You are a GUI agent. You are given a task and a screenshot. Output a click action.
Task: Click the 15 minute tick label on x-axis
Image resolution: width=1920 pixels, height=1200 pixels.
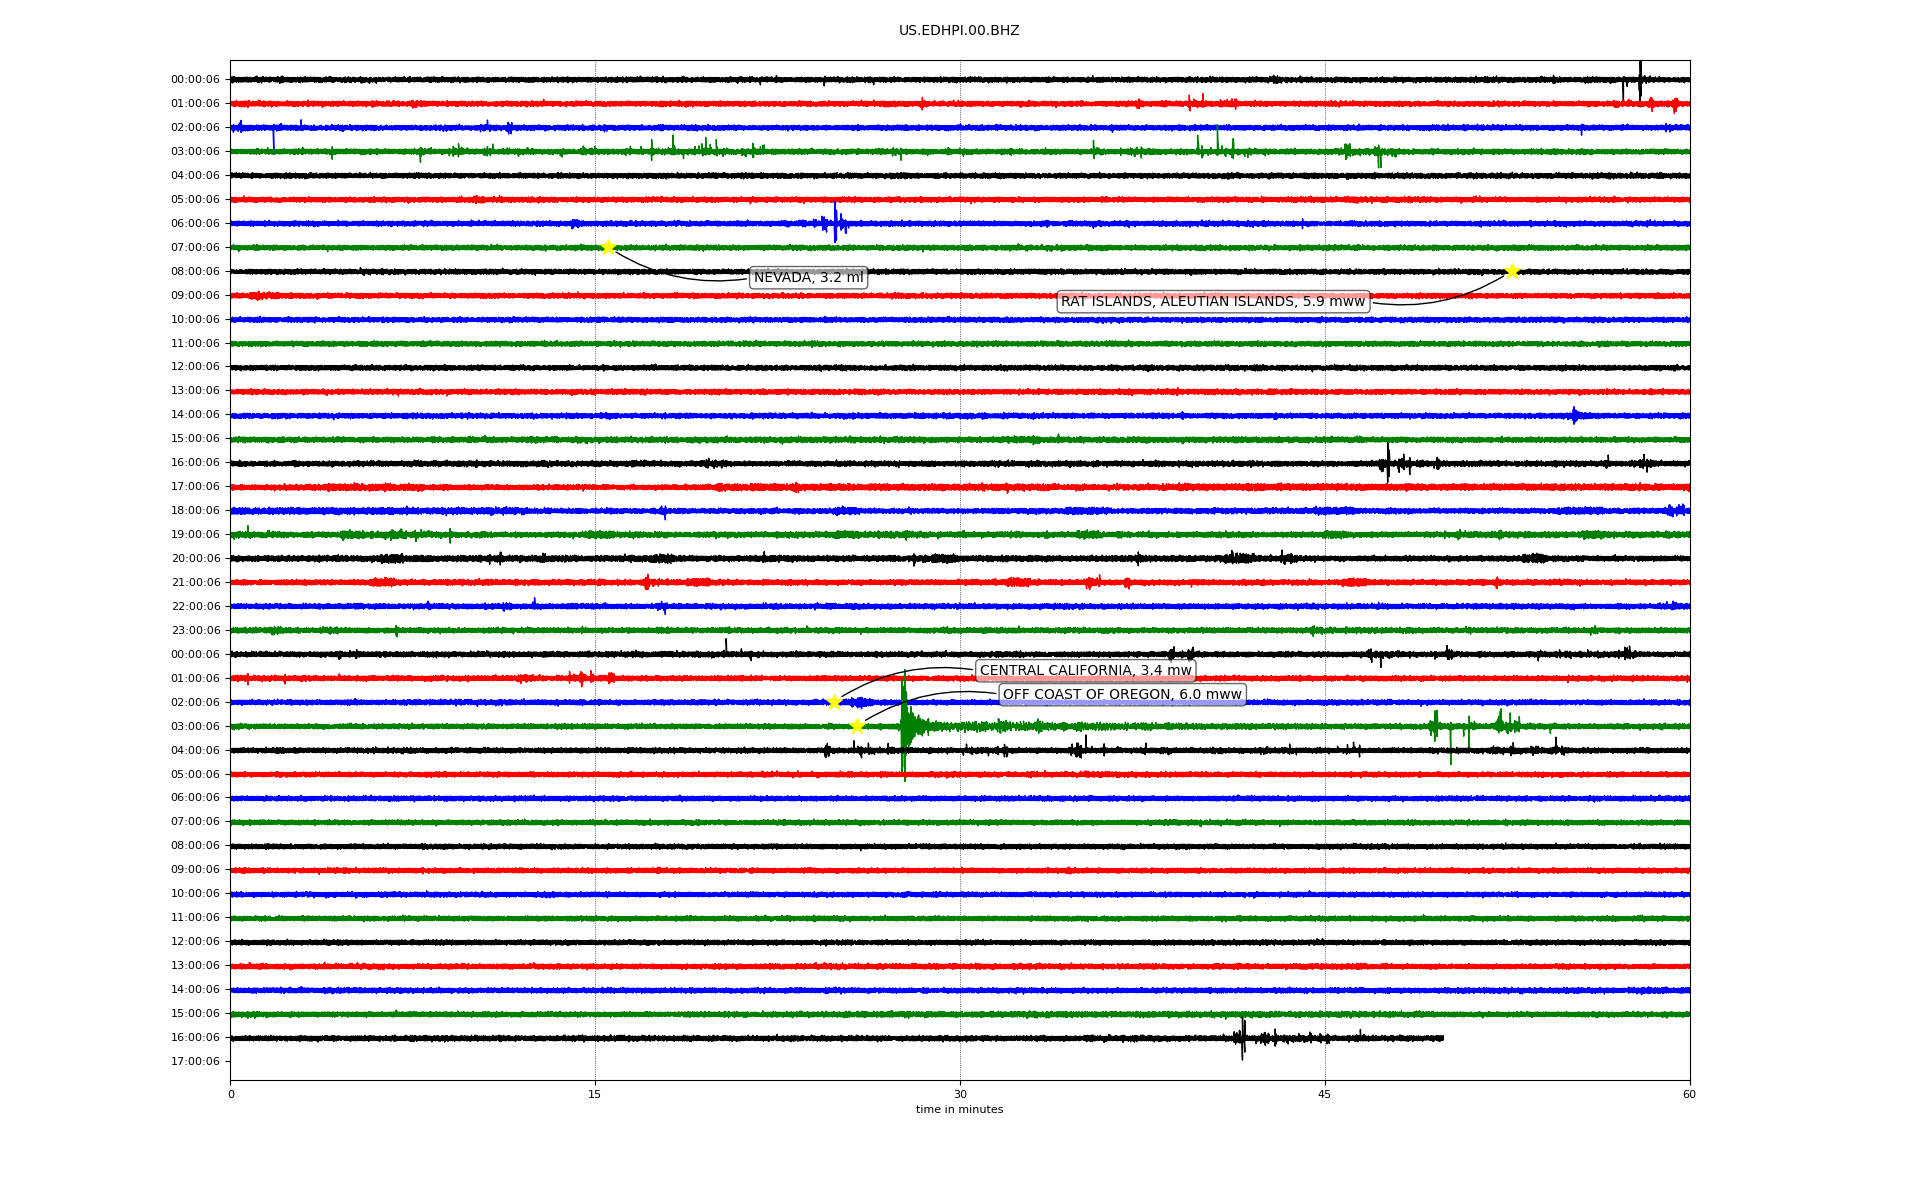coord(595,1094)
